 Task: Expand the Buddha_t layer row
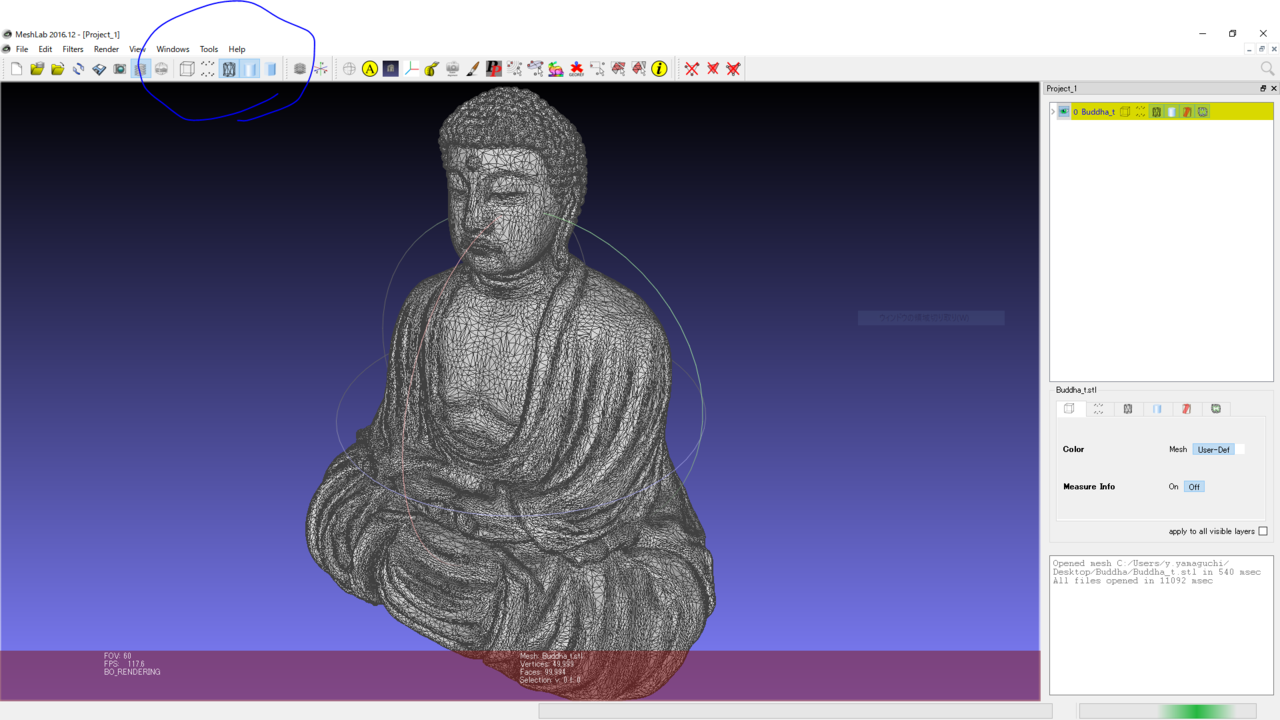coord(1053,112)
